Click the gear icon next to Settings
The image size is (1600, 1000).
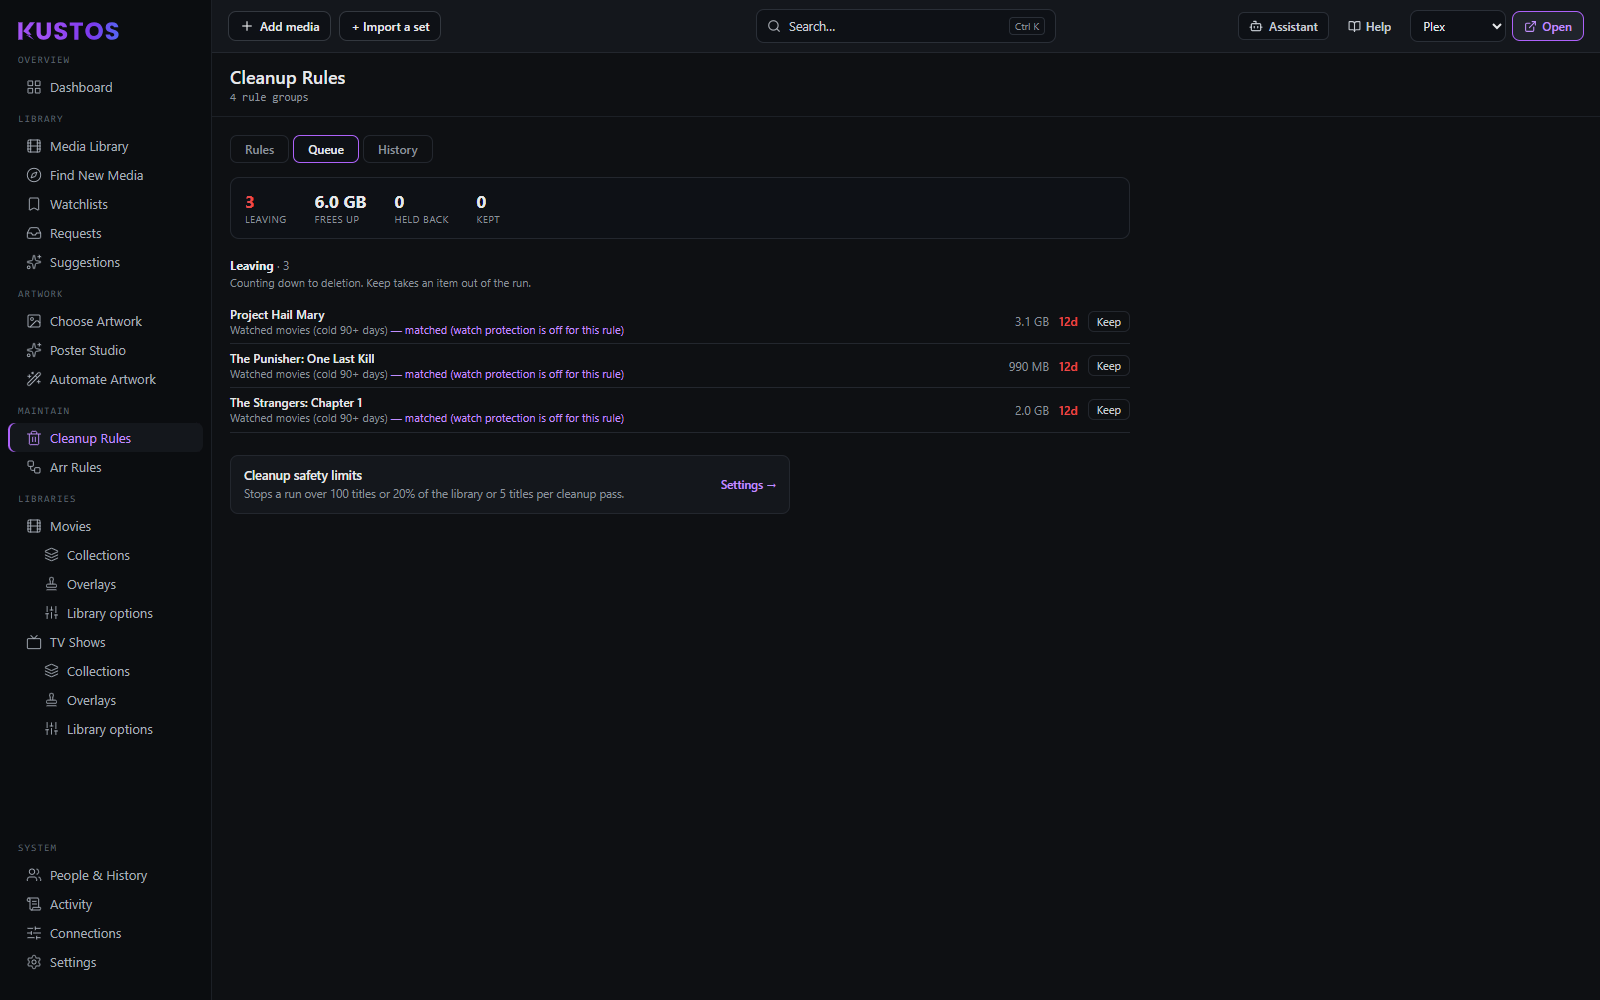[x=34, y=962]
